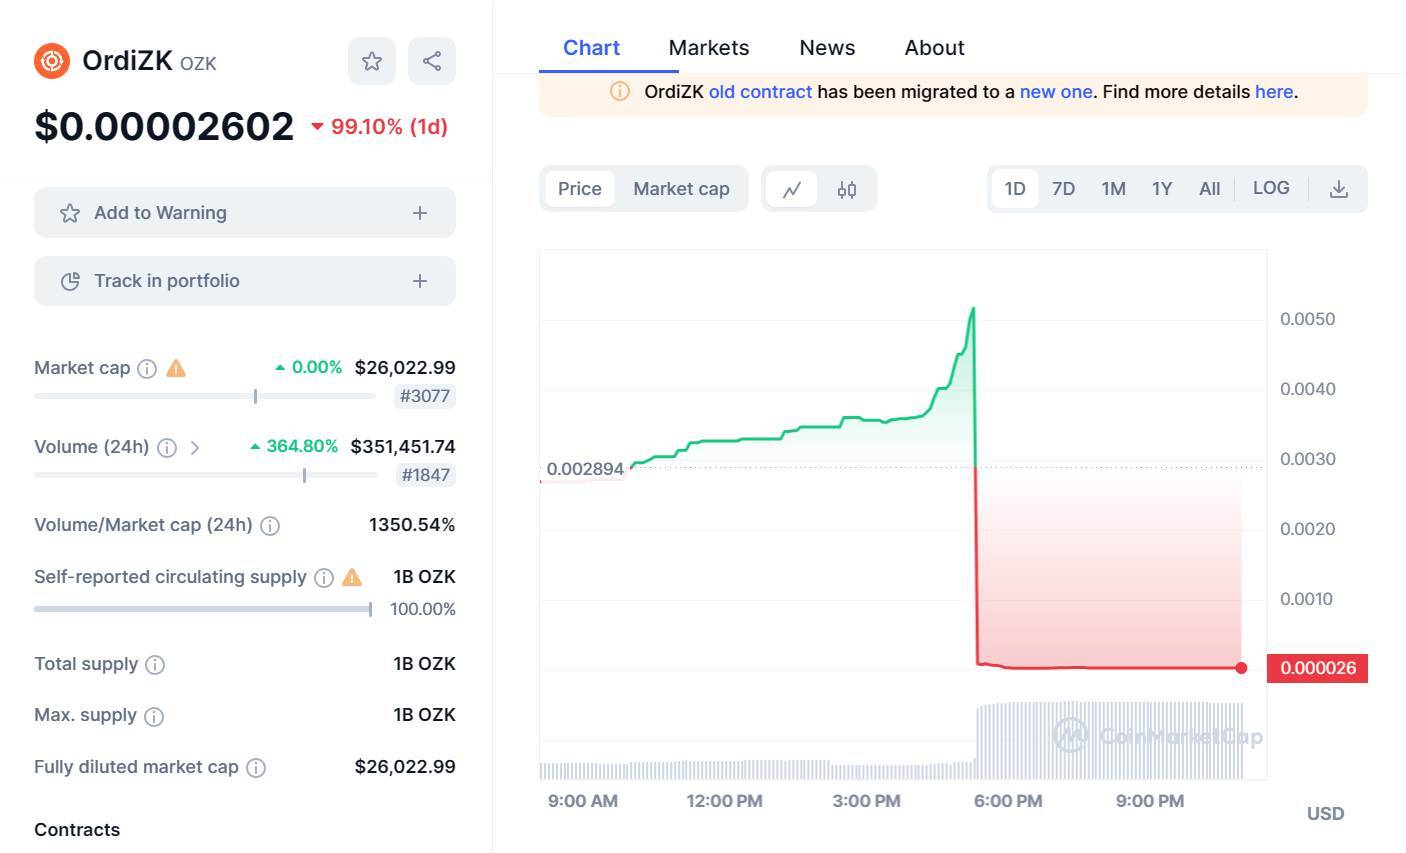Viewport: 1406px width, 853px height.
Task: Click Add to Warning button
Action: point(245,213)
